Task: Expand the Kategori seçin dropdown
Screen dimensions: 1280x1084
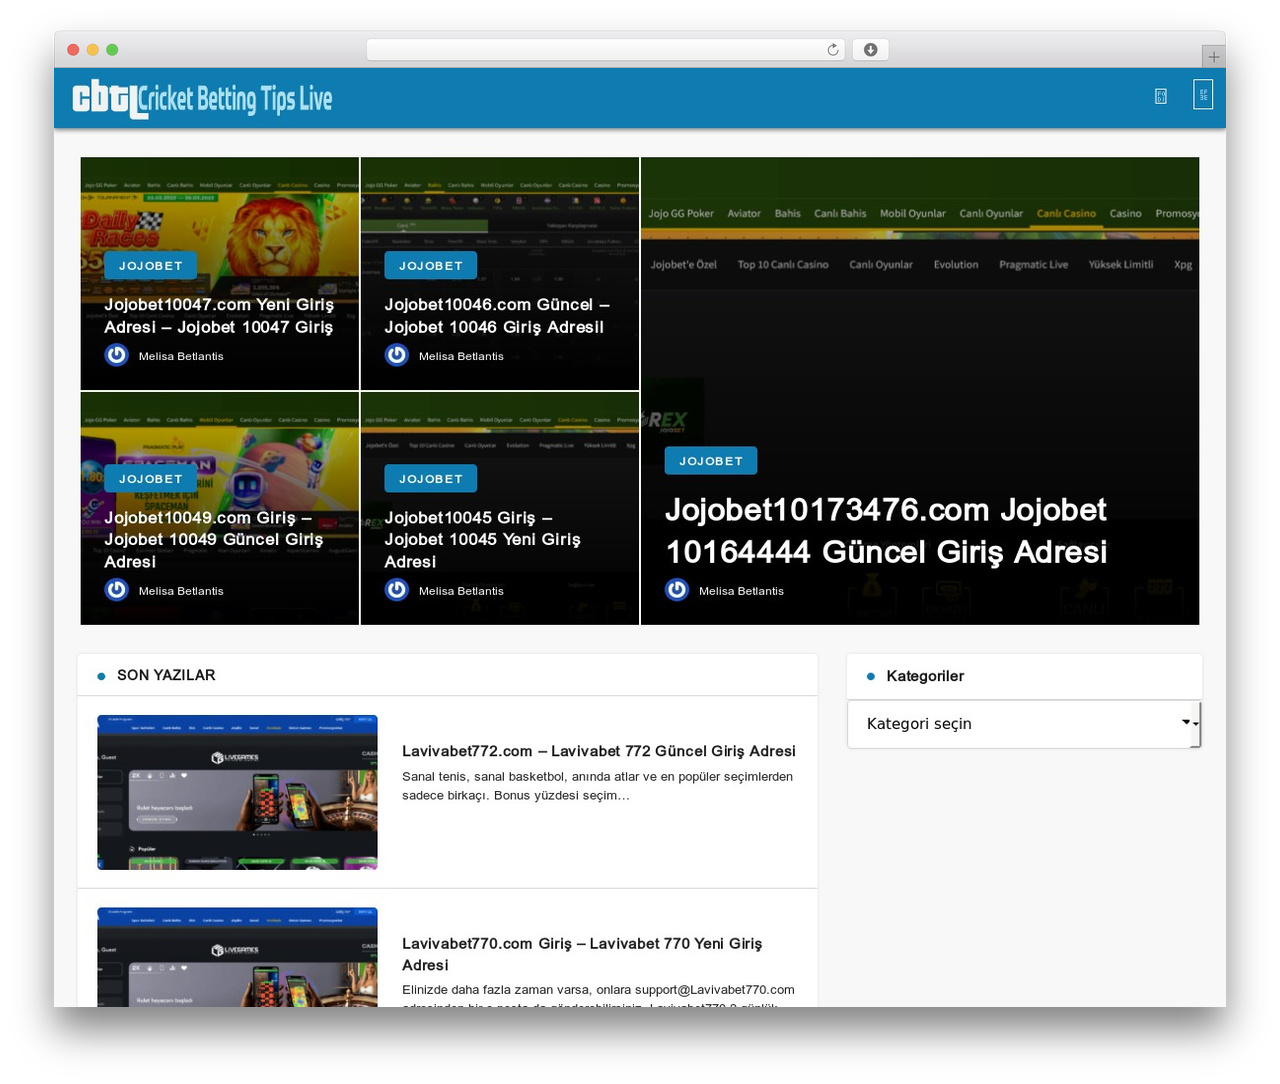Action: (x=1024, y=724)
